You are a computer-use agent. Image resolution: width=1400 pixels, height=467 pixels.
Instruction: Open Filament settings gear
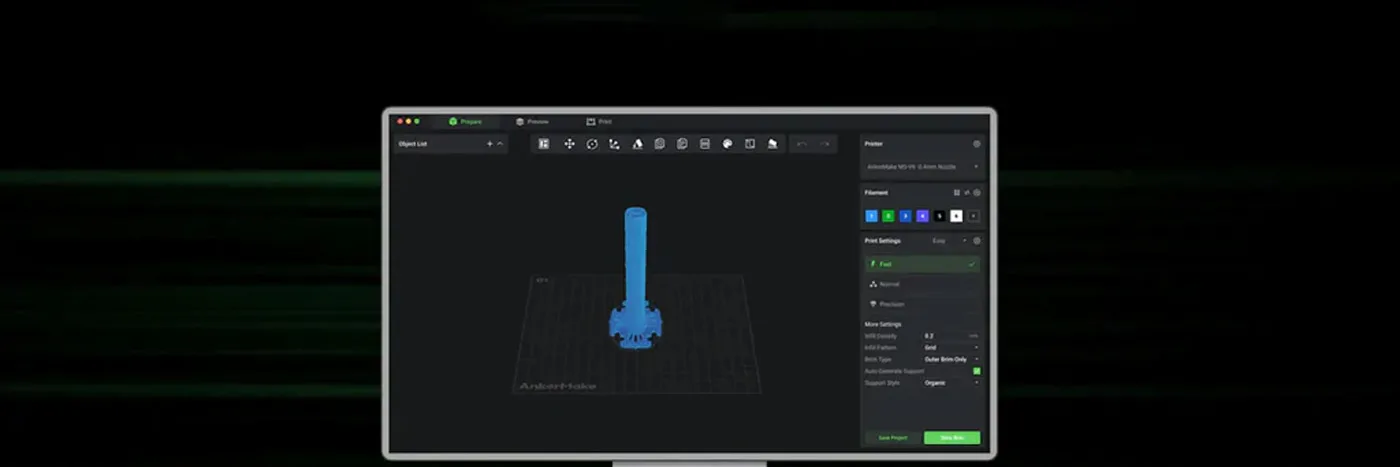977,192
